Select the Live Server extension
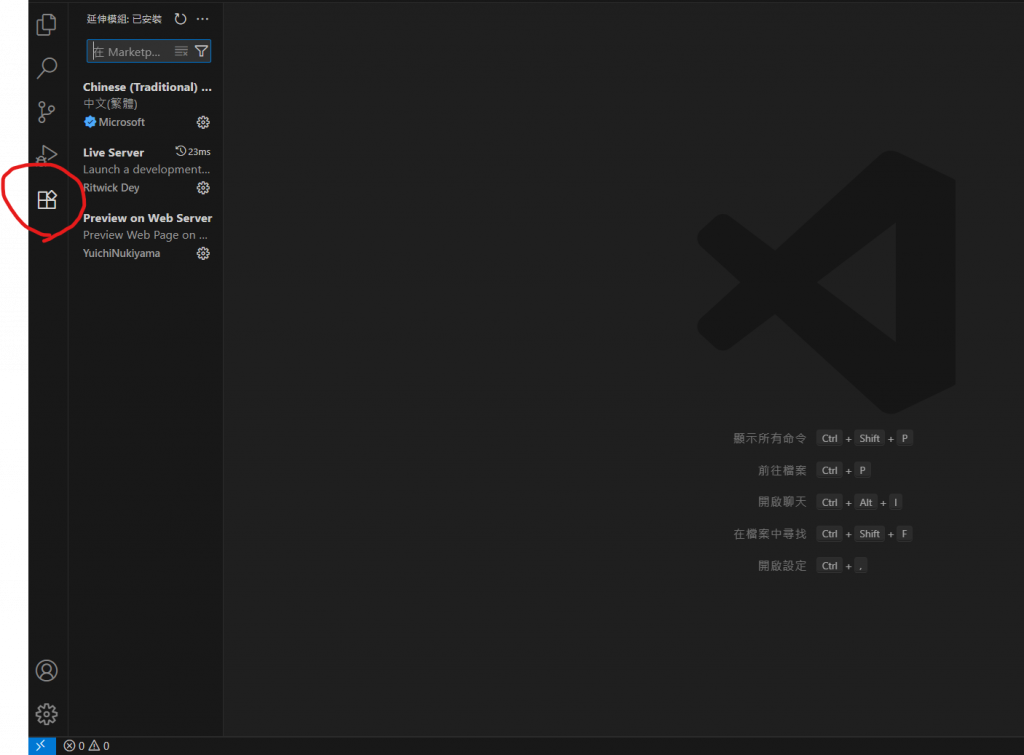This screenshot has height=755, width=1024. (x=146, y=170)
